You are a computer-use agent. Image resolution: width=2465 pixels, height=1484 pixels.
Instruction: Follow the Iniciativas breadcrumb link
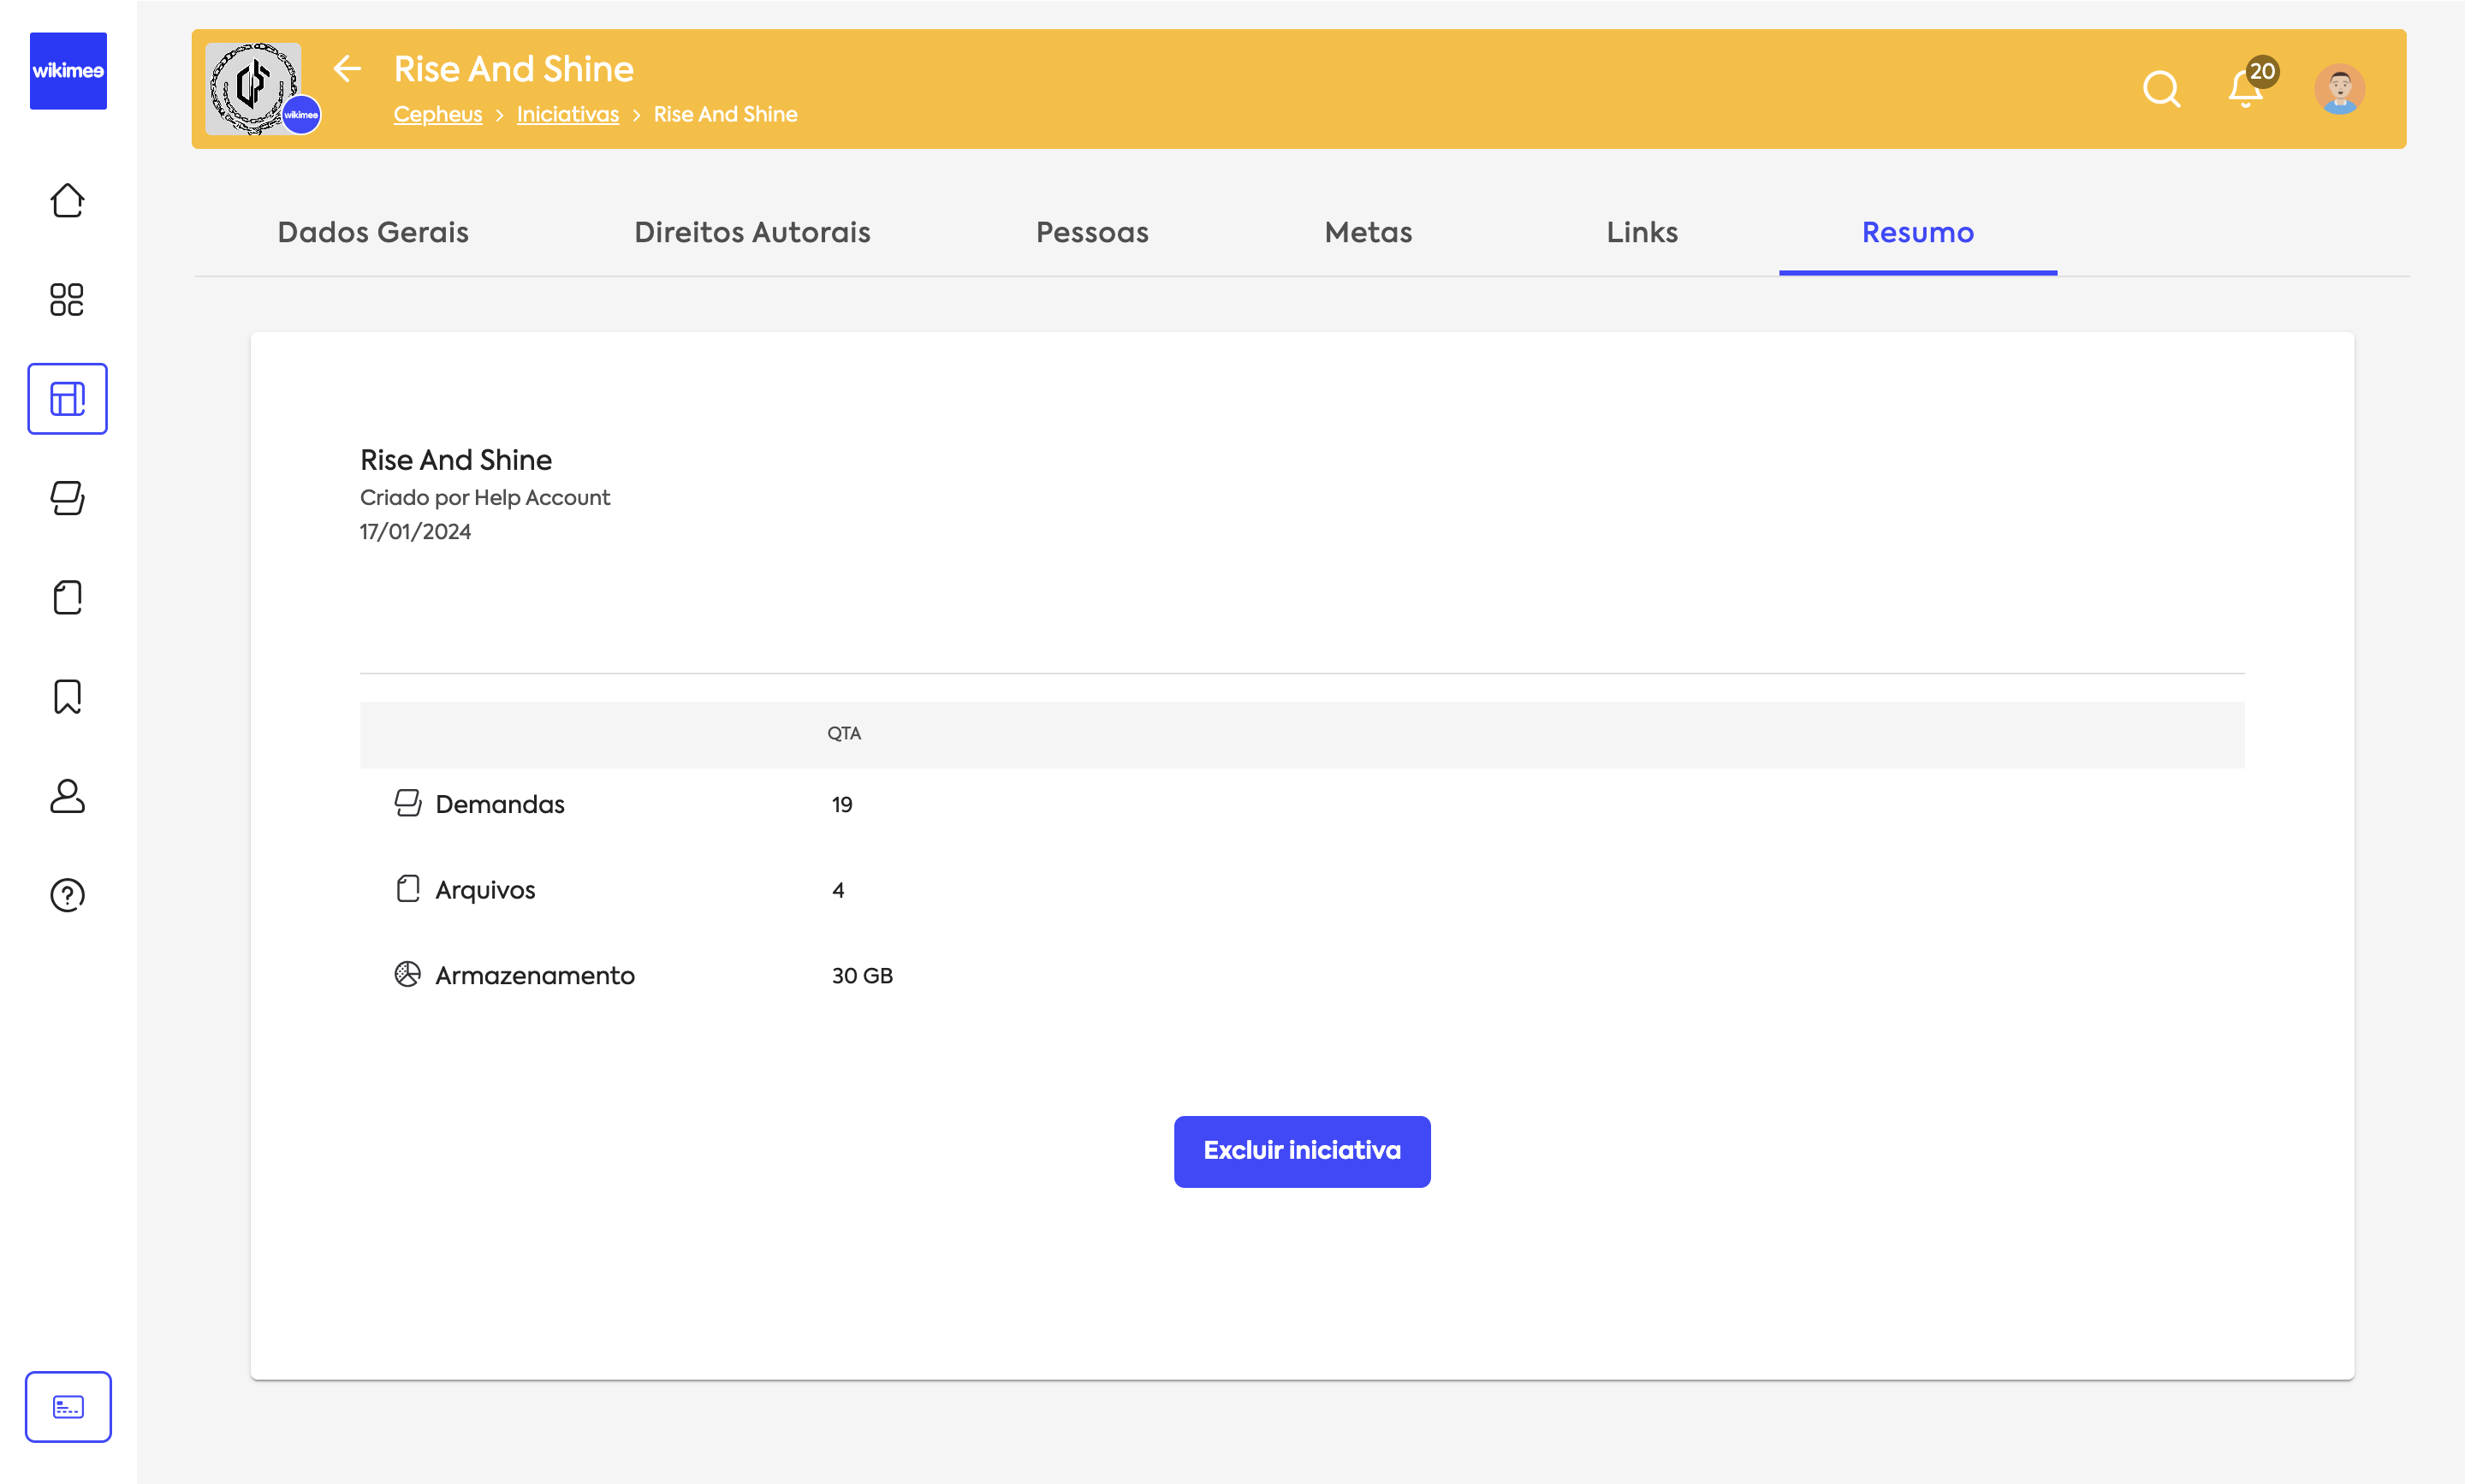tap(567, 114)
